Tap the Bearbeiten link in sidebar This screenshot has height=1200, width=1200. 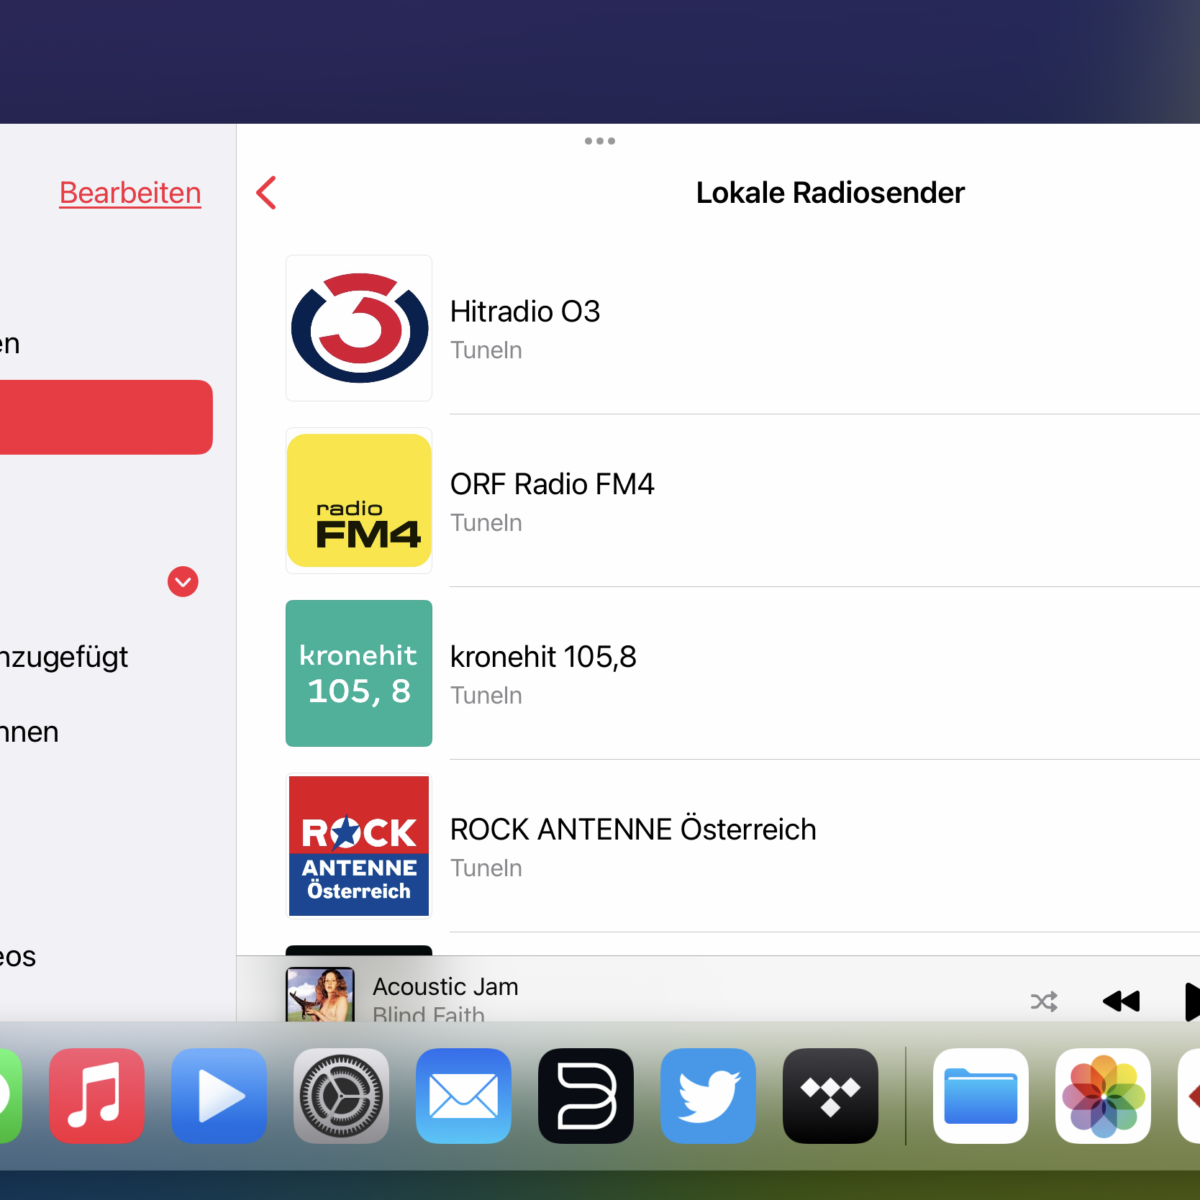[130, 193]
